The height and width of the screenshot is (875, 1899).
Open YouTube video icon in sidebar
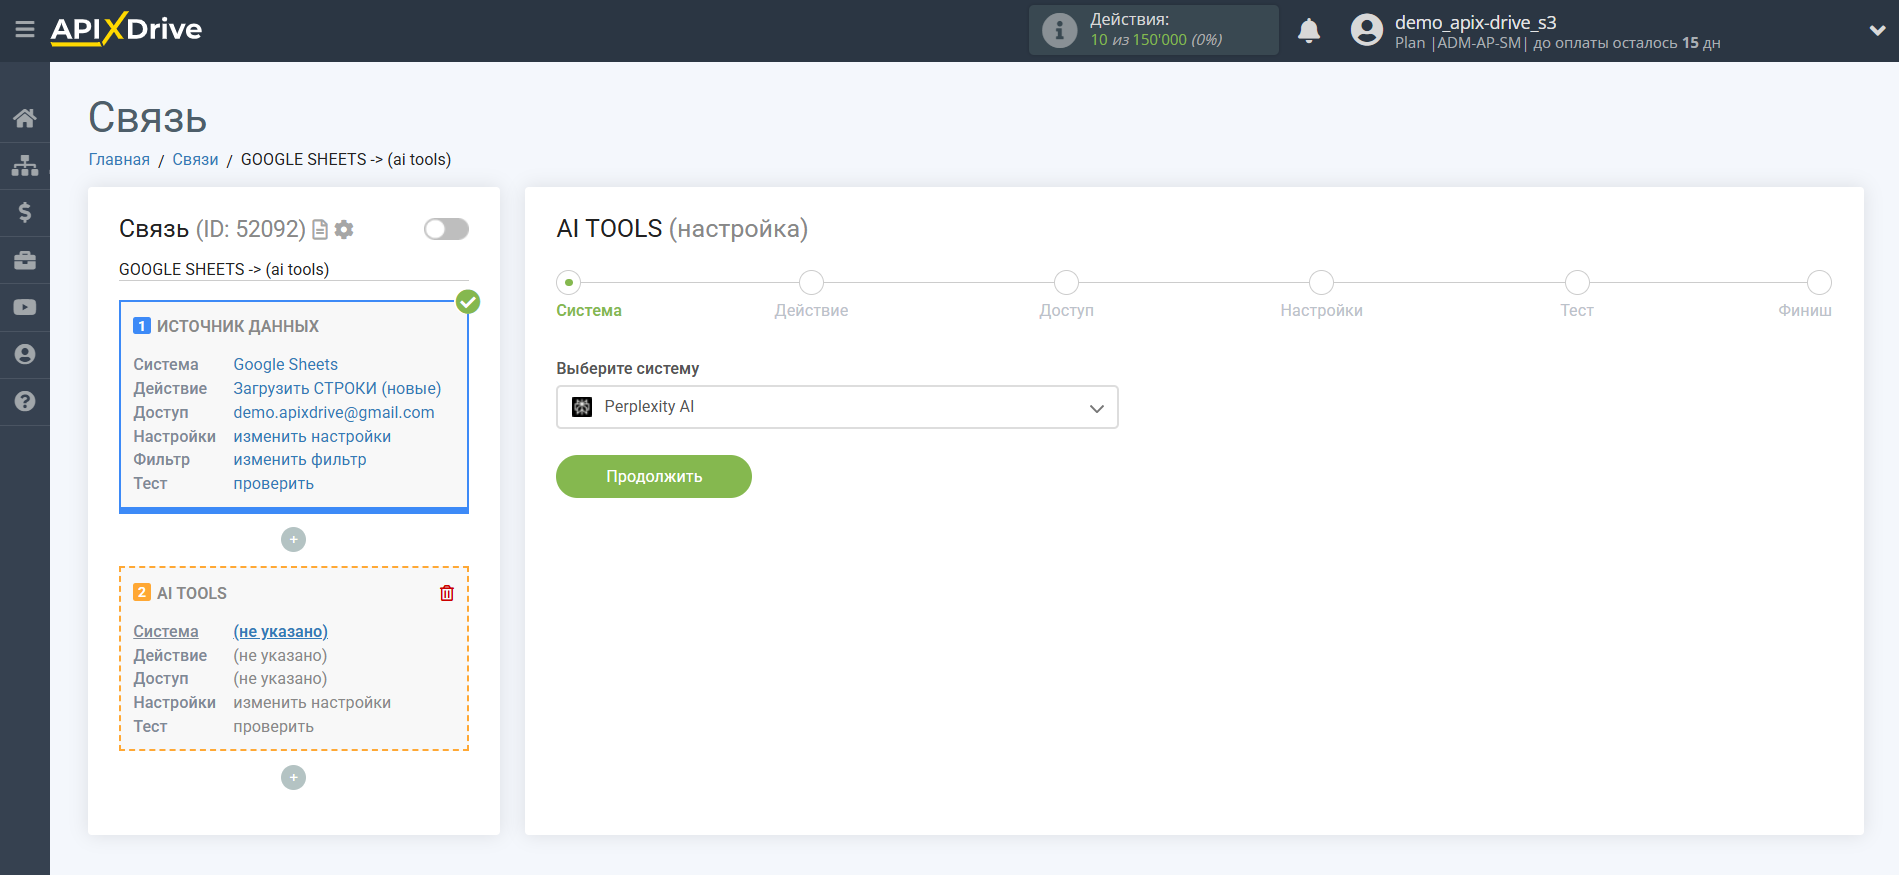[25, 307]
